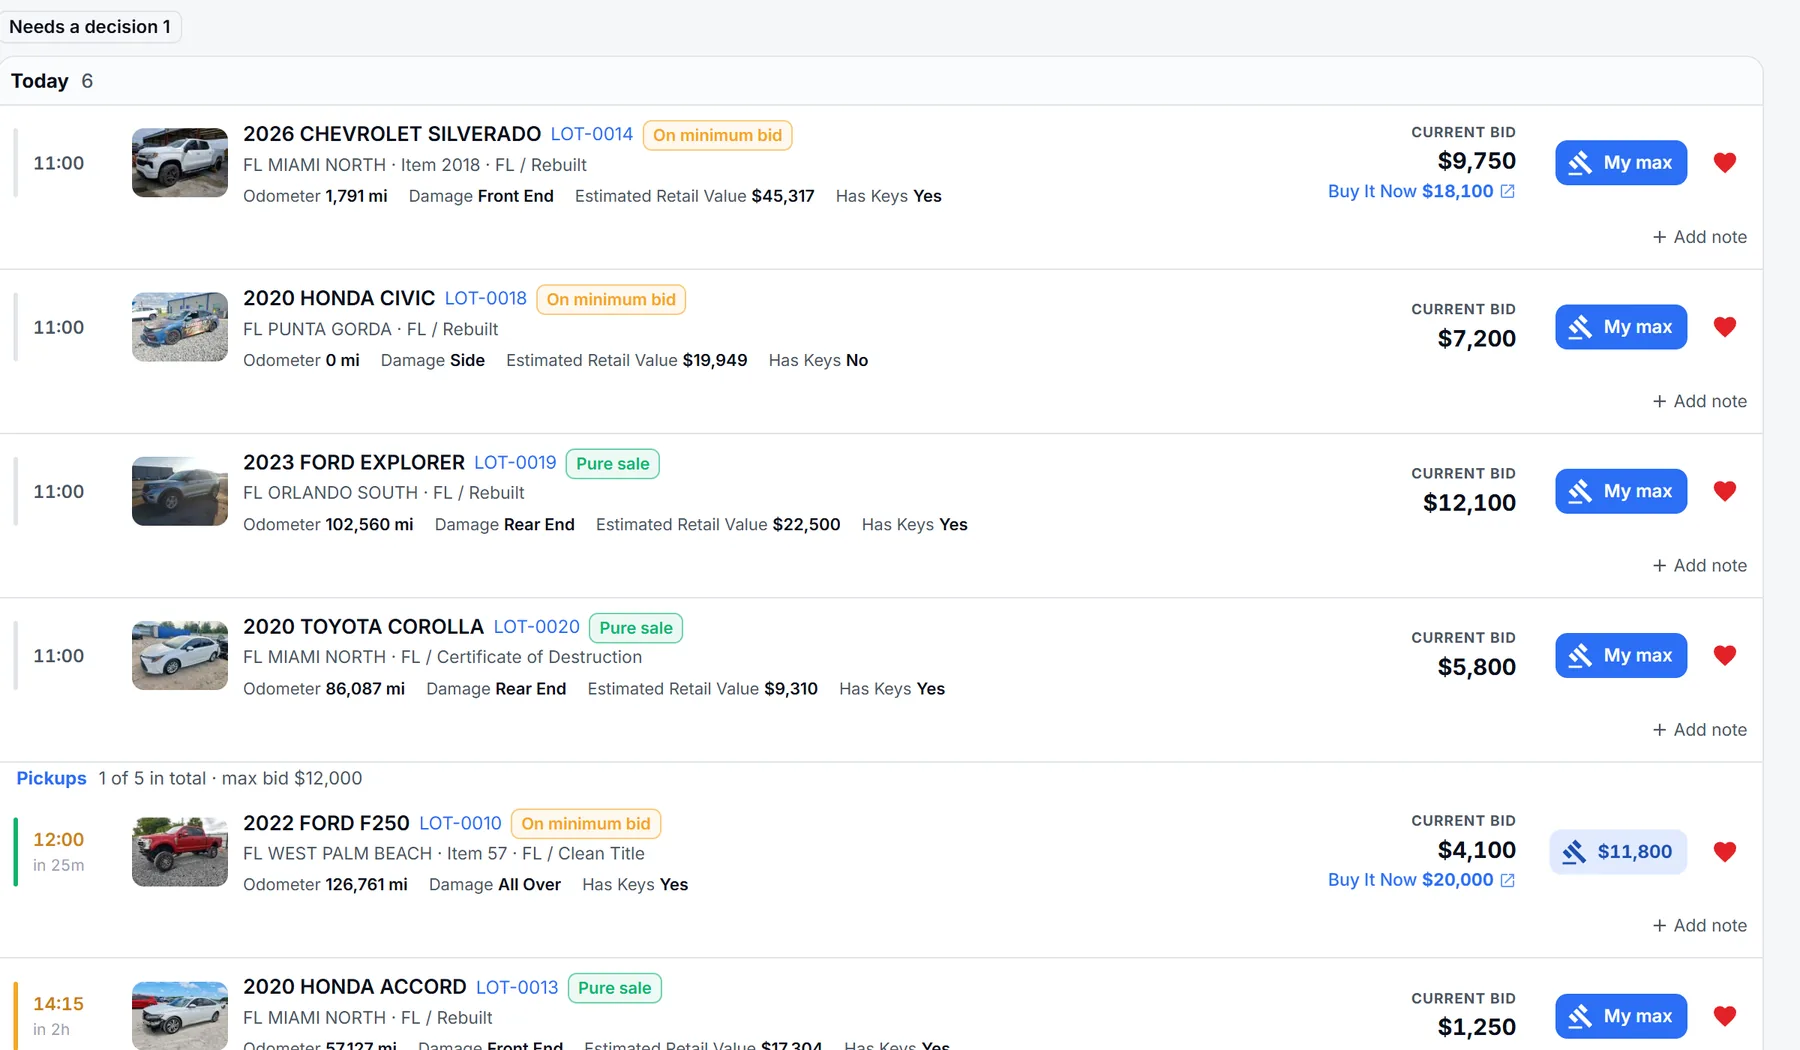Select the Needs a decision tab
Viewport: 1800px width, 1050px height.
90,27
